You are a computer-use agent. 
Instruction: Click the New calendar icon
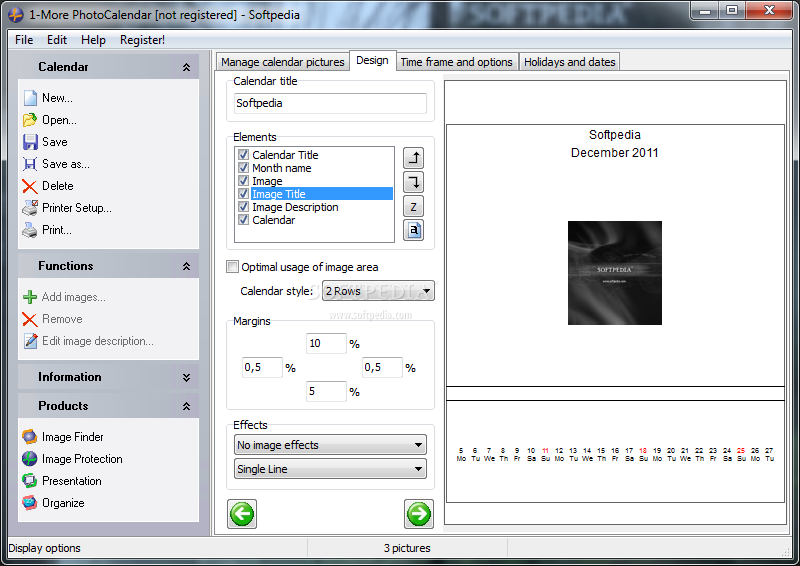coord(30,98)
